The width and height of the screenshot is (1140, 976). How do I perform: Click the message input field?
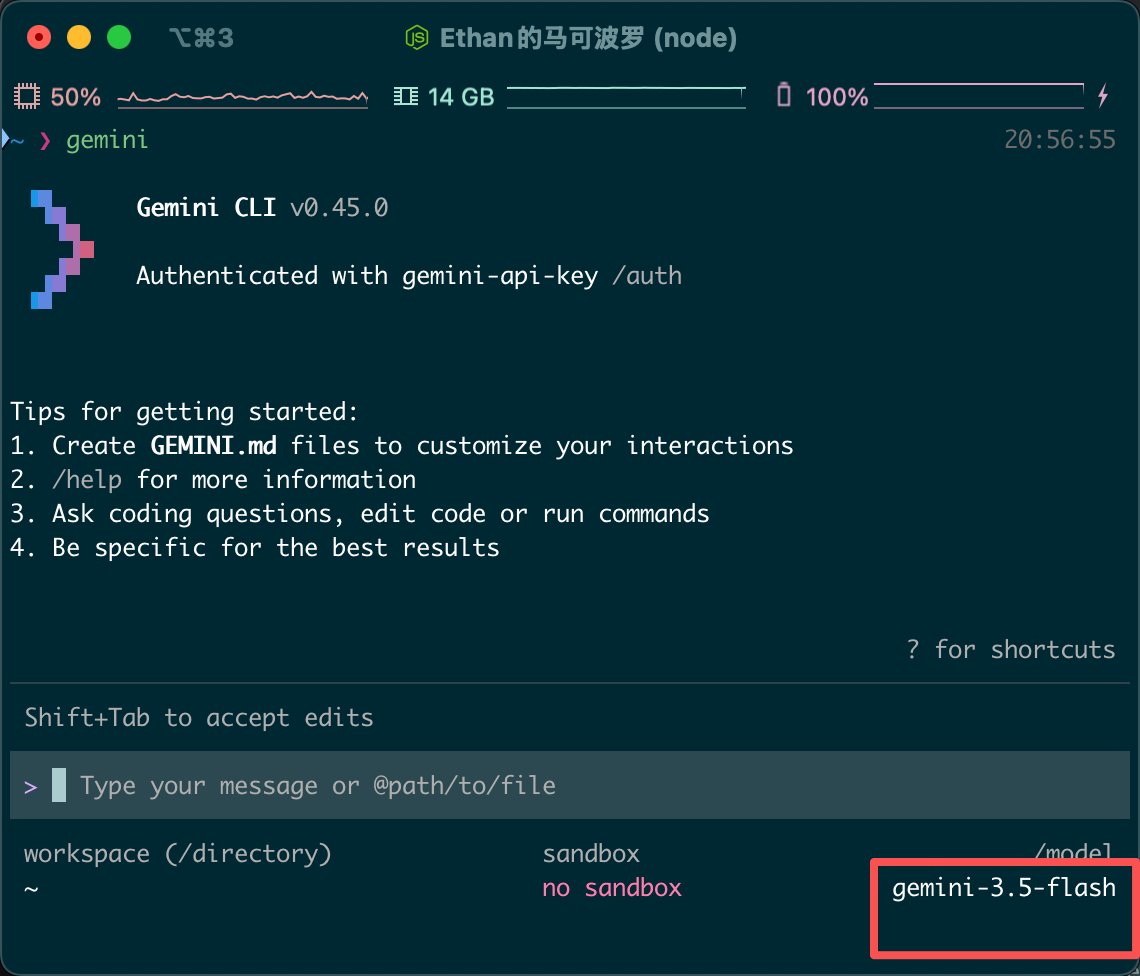pyautogui.click(x=569, y=785)
